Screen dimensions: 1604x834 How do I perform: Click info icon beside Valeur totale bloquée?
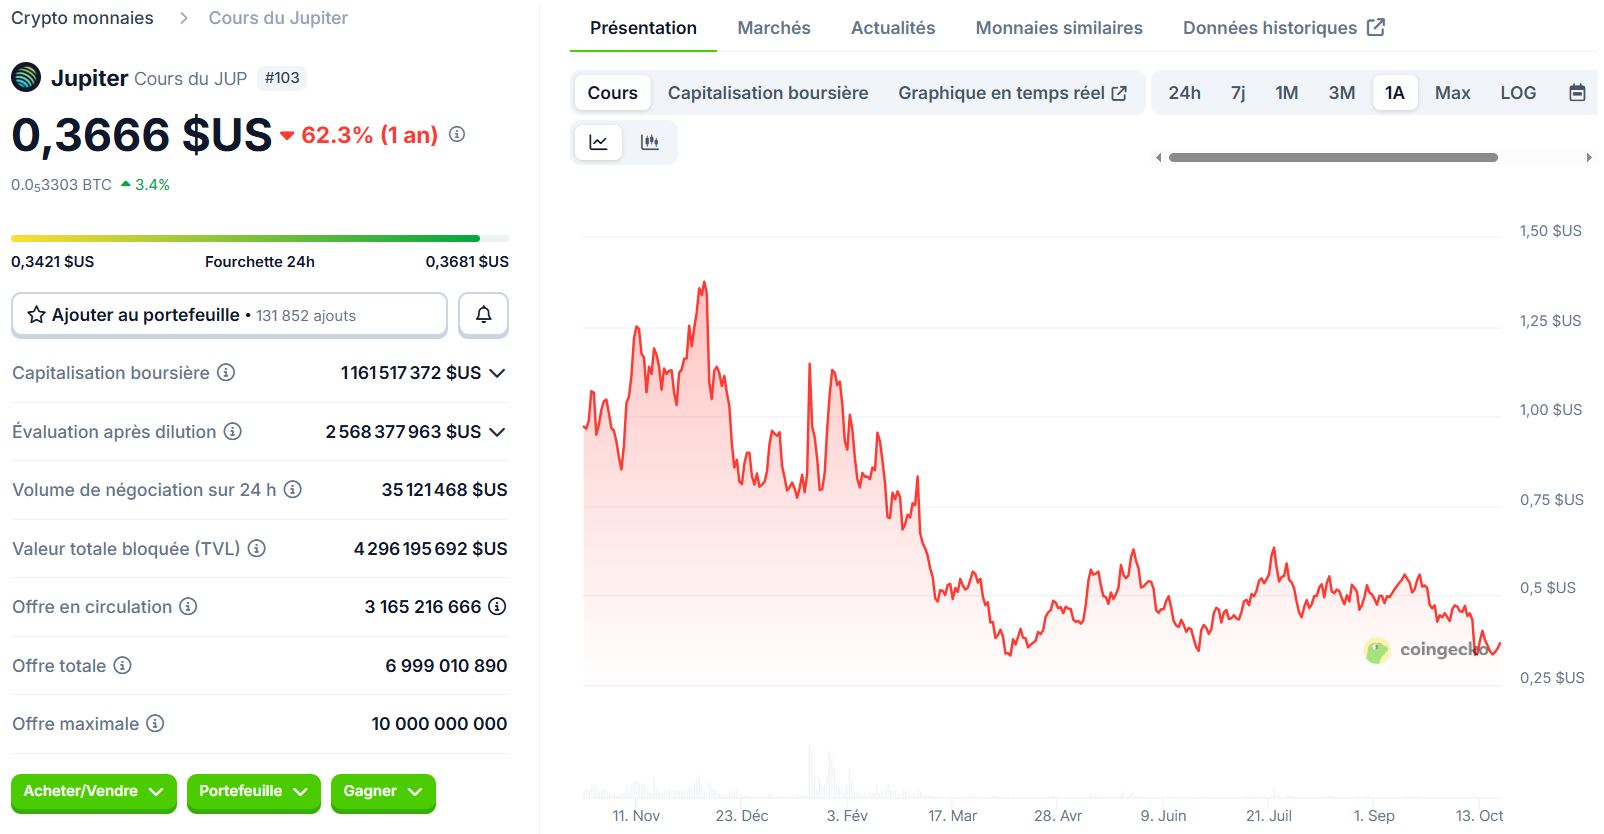(257, 548)
